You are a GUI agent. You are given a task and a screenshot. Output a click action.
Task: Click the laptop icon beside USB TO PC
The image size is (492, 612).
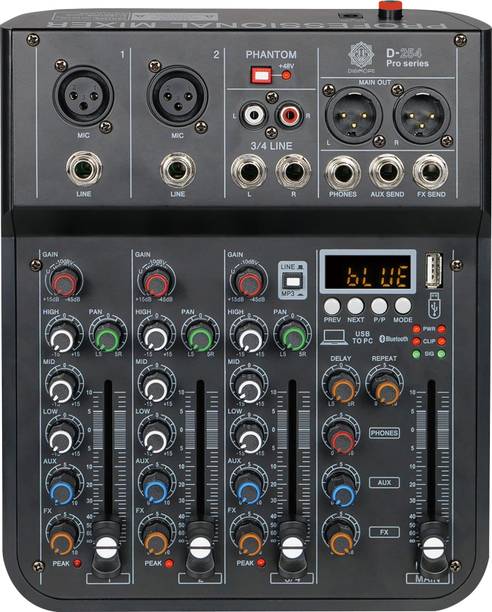(x=334, y=338)
